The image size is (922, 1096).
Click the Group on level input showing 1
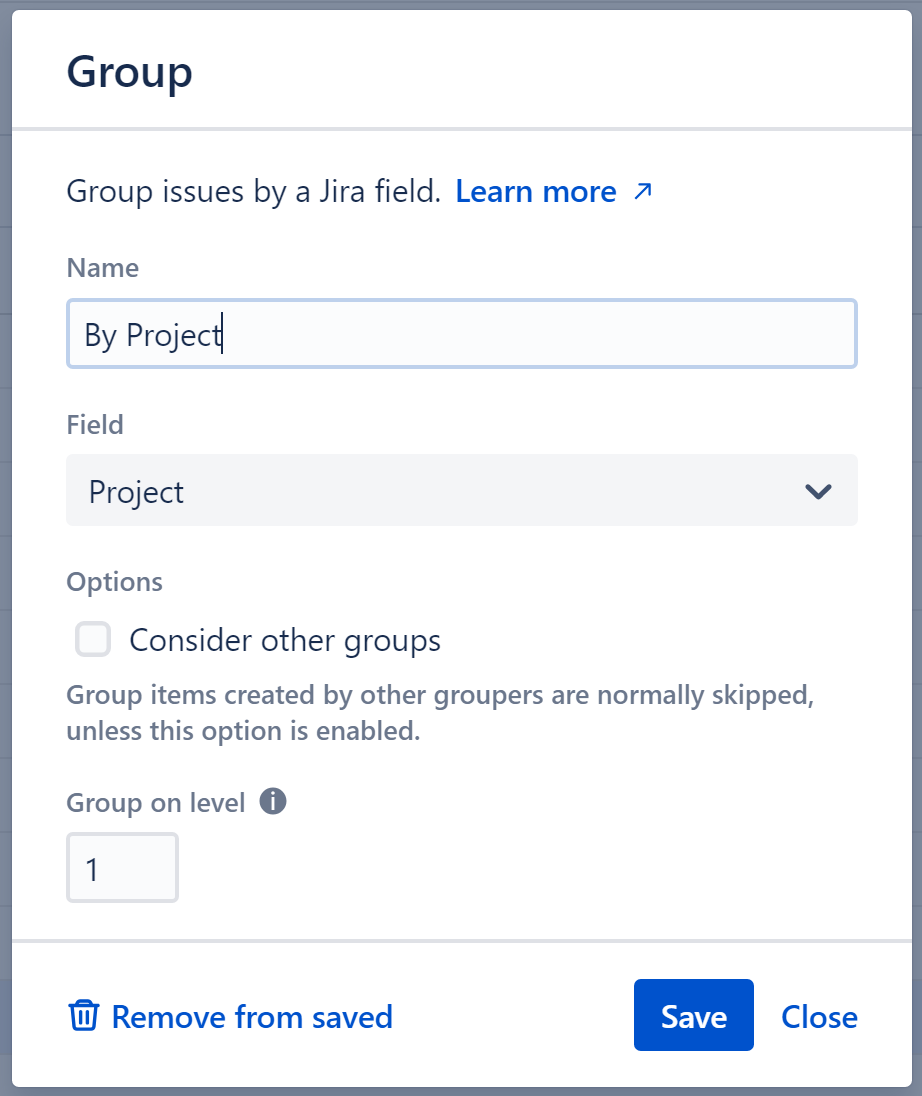tap(122, 868)
